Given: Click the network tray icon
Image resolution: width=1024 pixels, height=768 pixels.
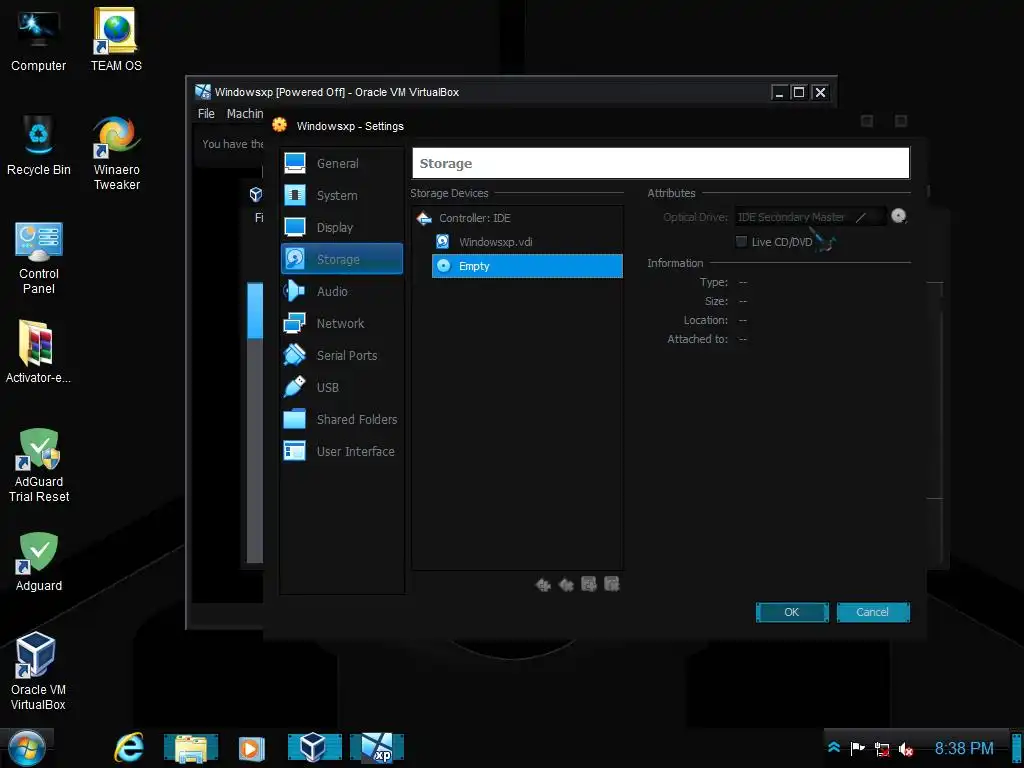Looking at the screenshot, I should 882,749.
